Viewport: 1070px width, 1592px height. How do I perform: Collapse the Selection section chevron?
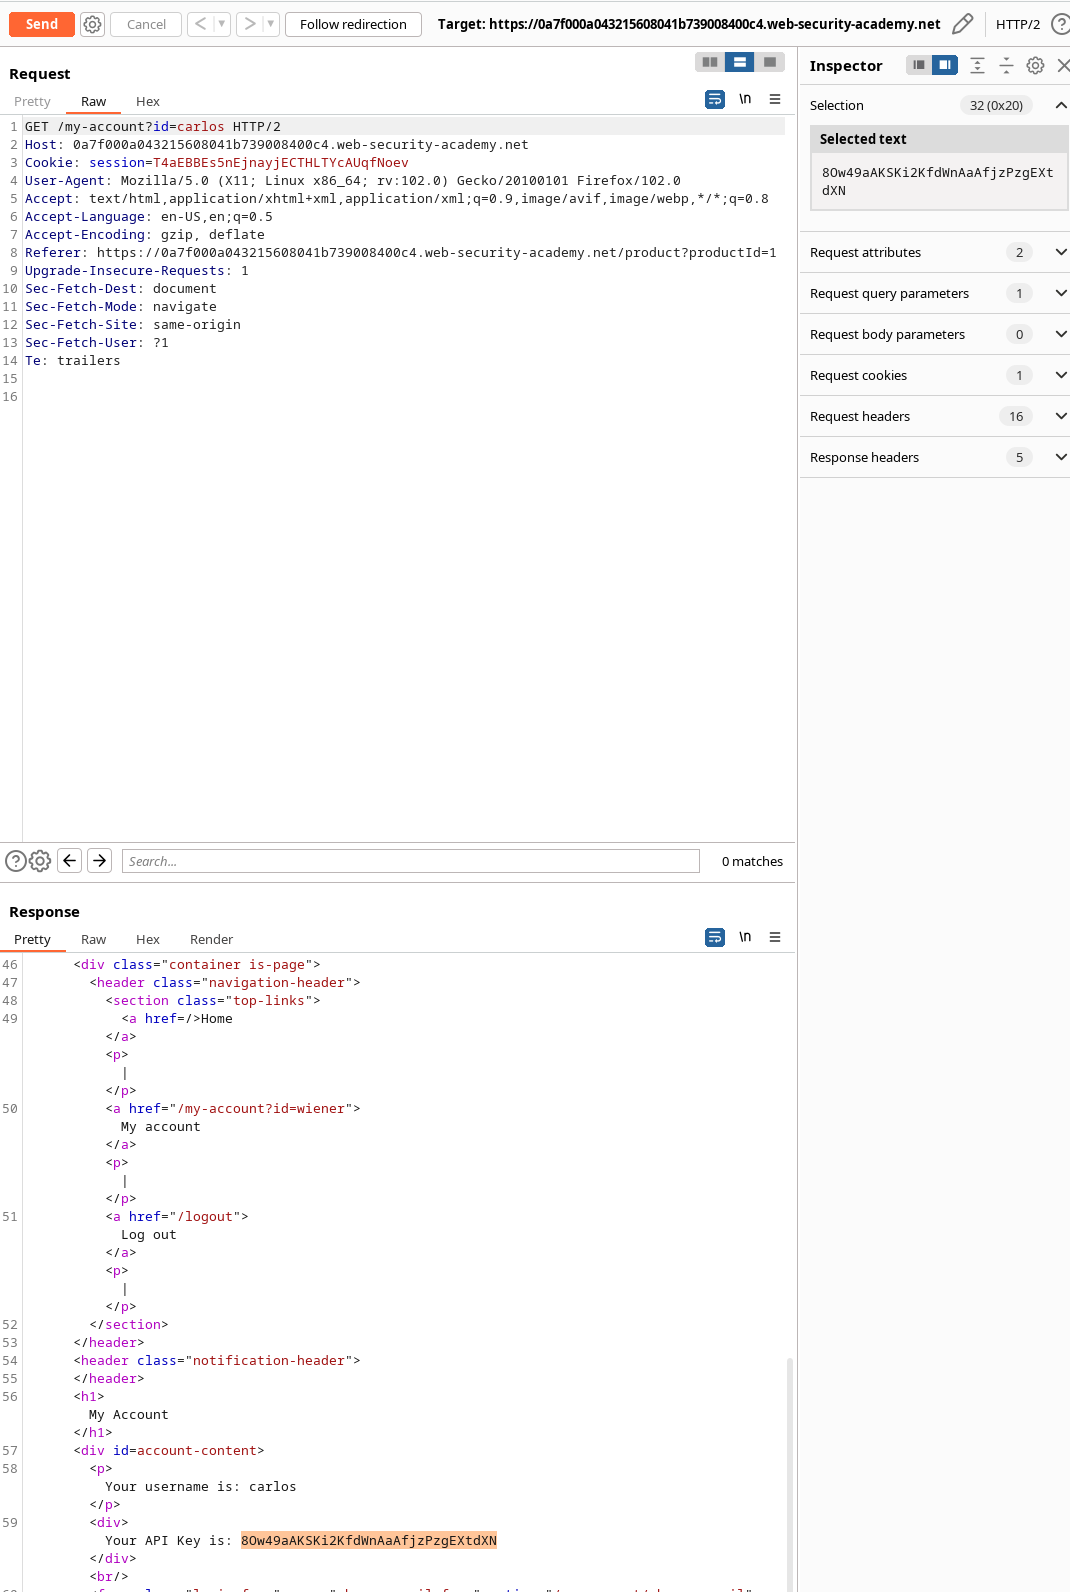click(1061, 105)
